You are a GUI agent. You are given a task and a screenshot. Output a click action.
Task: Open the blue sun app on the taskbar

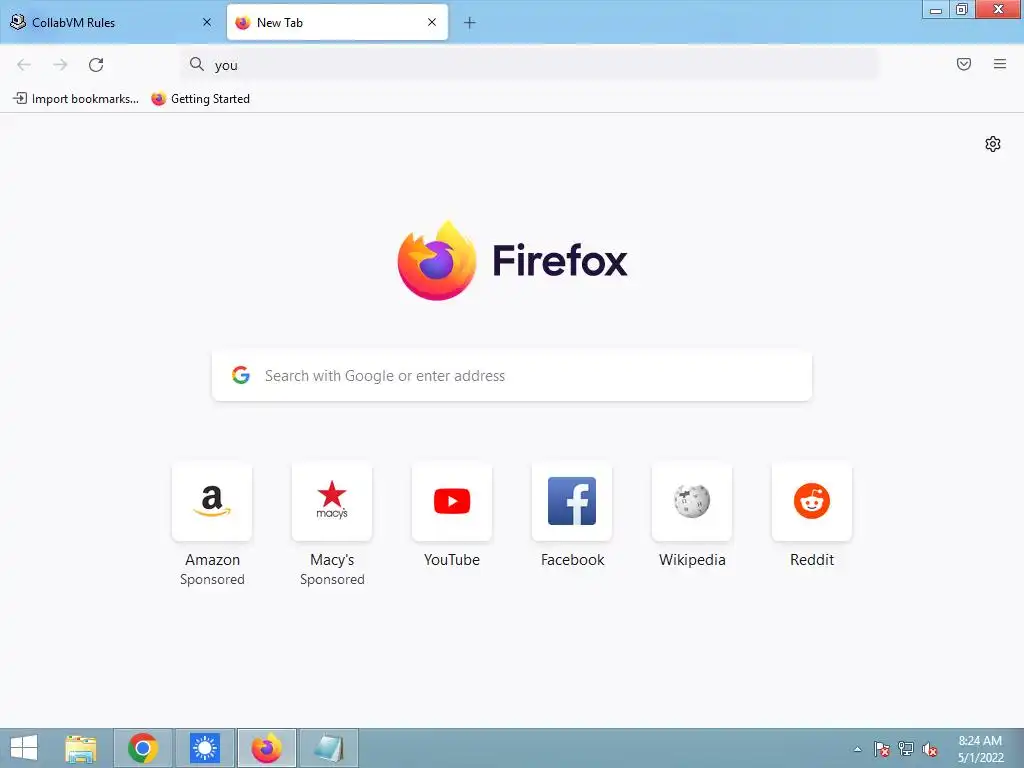[x=205, y=748]
